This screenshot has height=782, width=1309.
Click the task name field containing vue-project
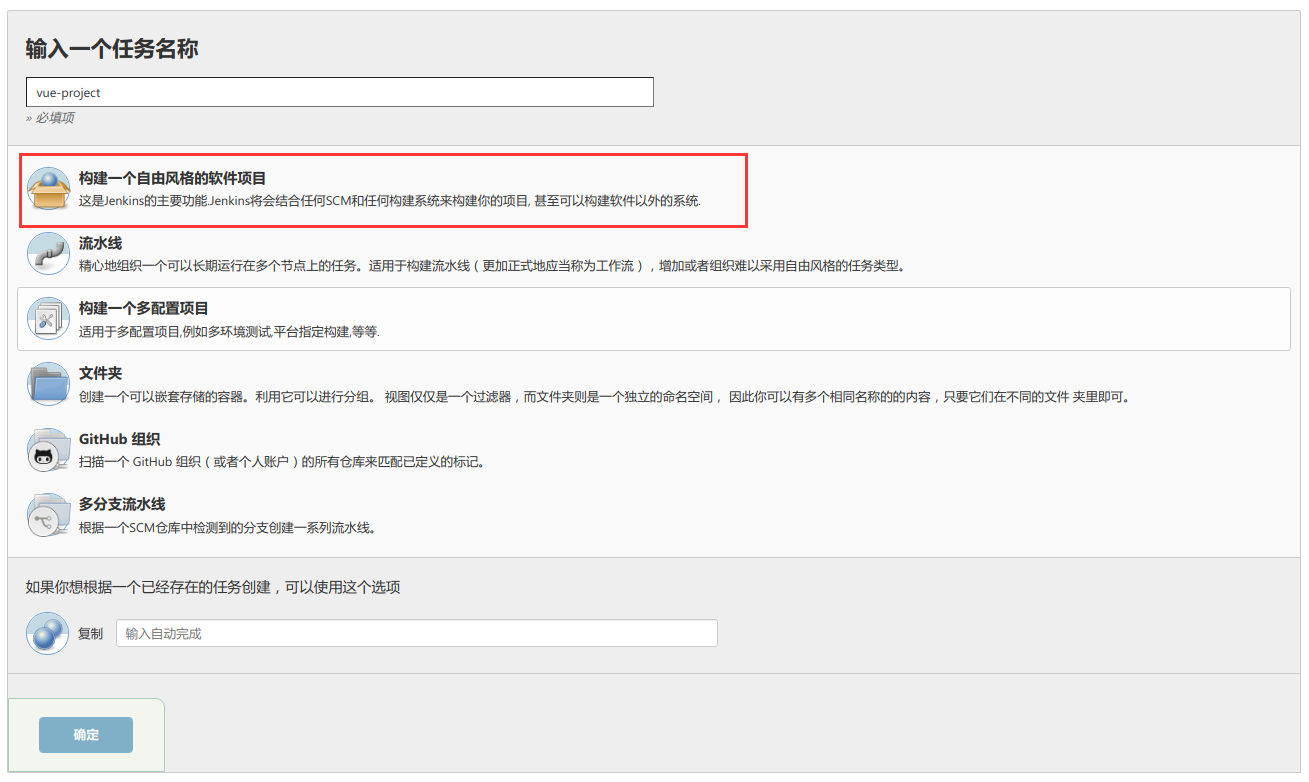point(339,92)
